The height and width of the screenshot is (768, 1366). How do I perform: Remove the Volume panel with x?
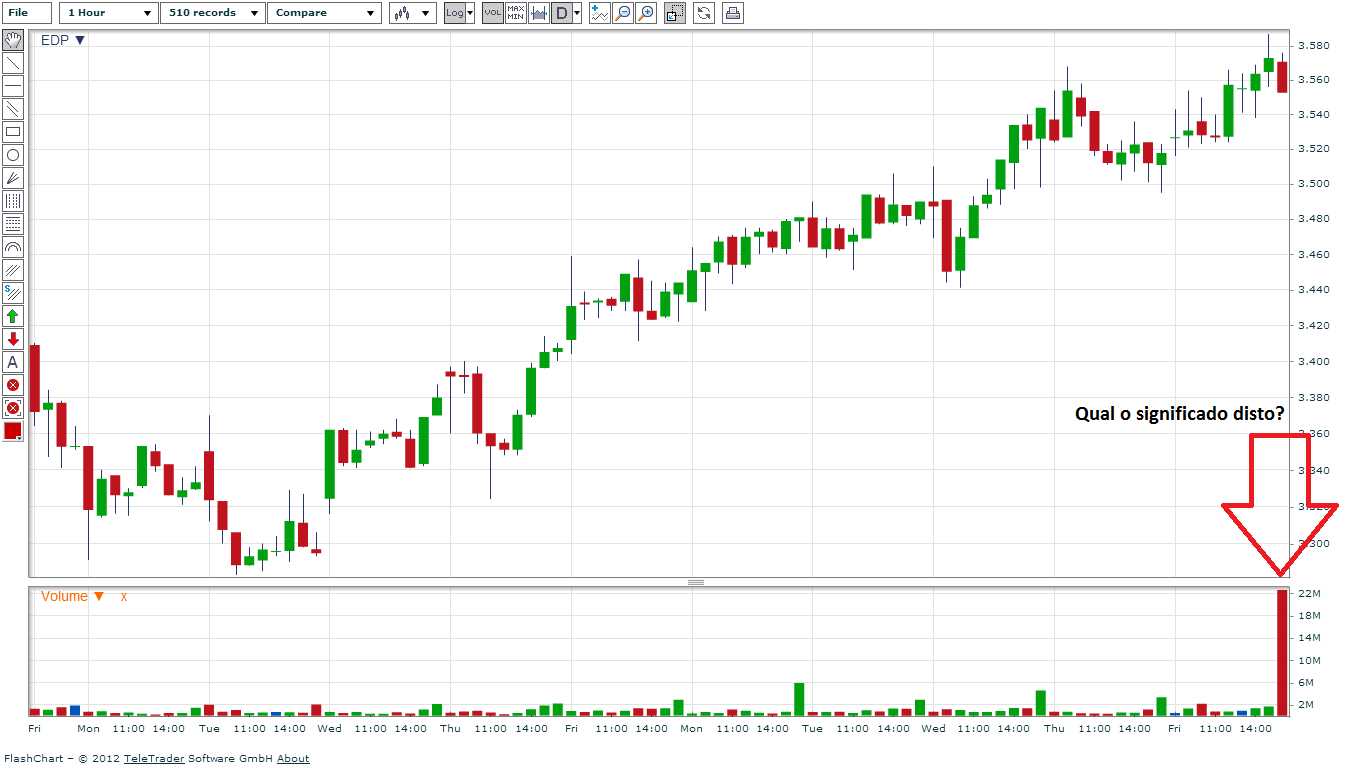click(124, 596)
